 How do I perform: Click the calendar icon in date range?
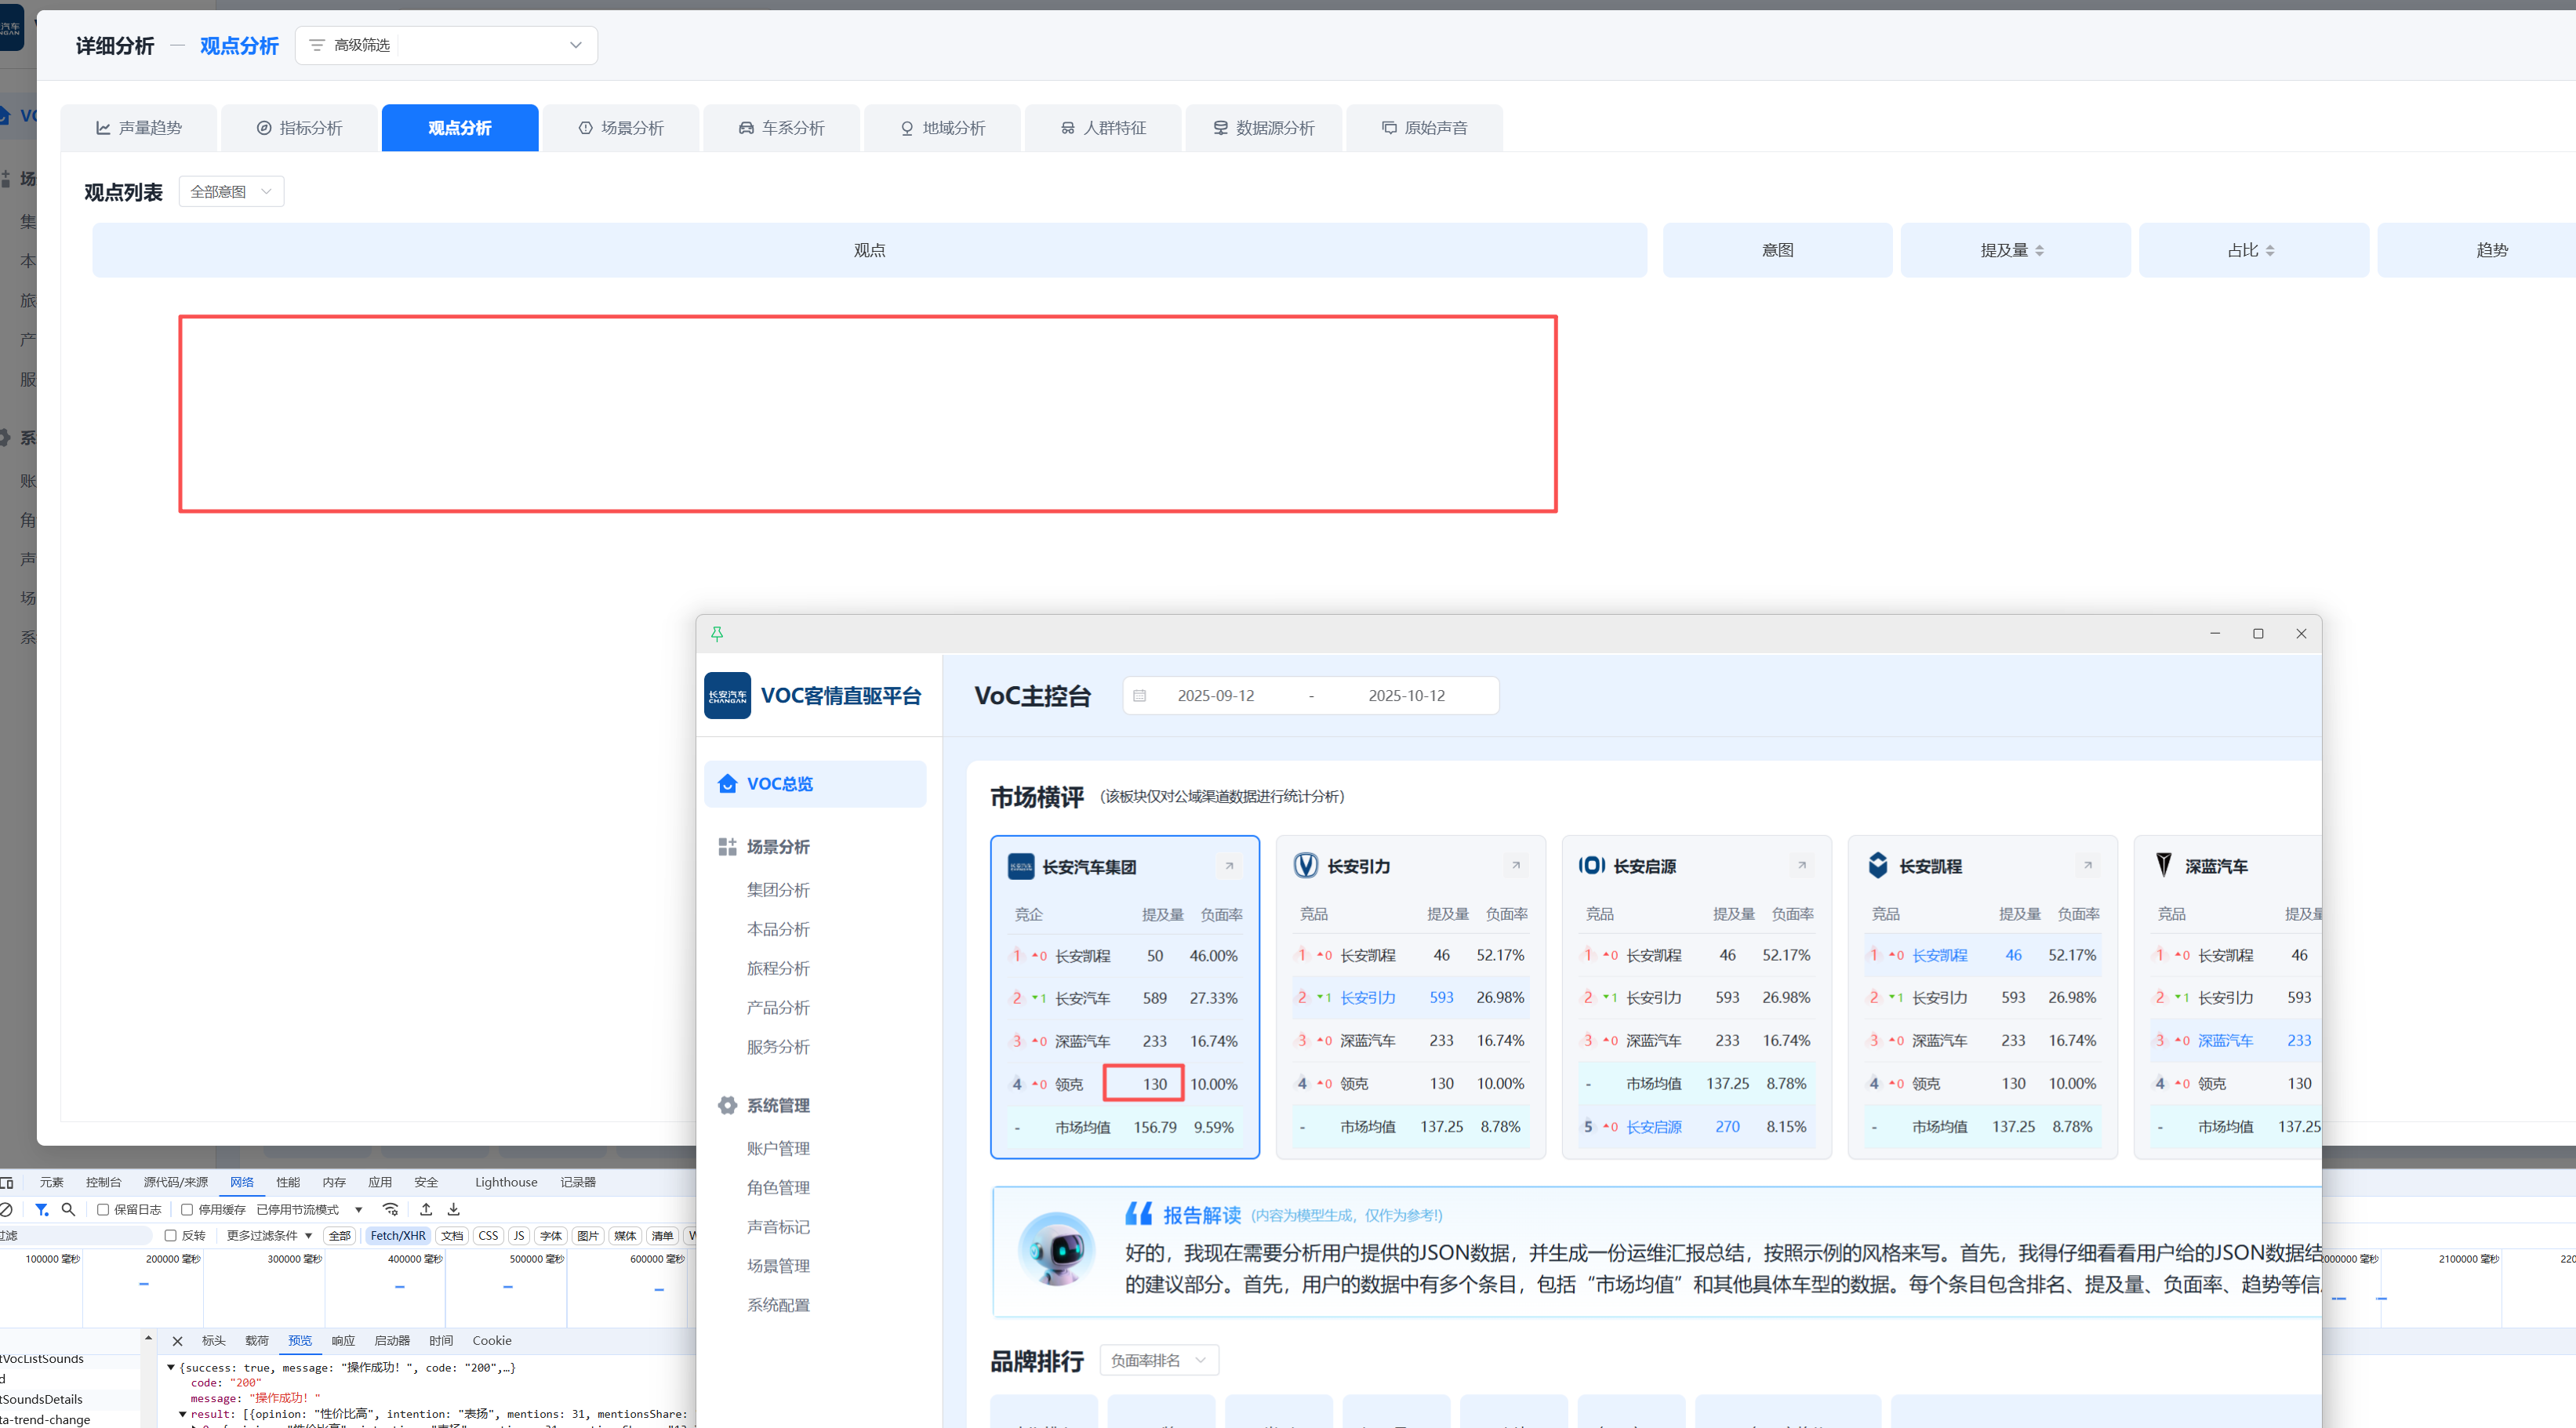1139,696
